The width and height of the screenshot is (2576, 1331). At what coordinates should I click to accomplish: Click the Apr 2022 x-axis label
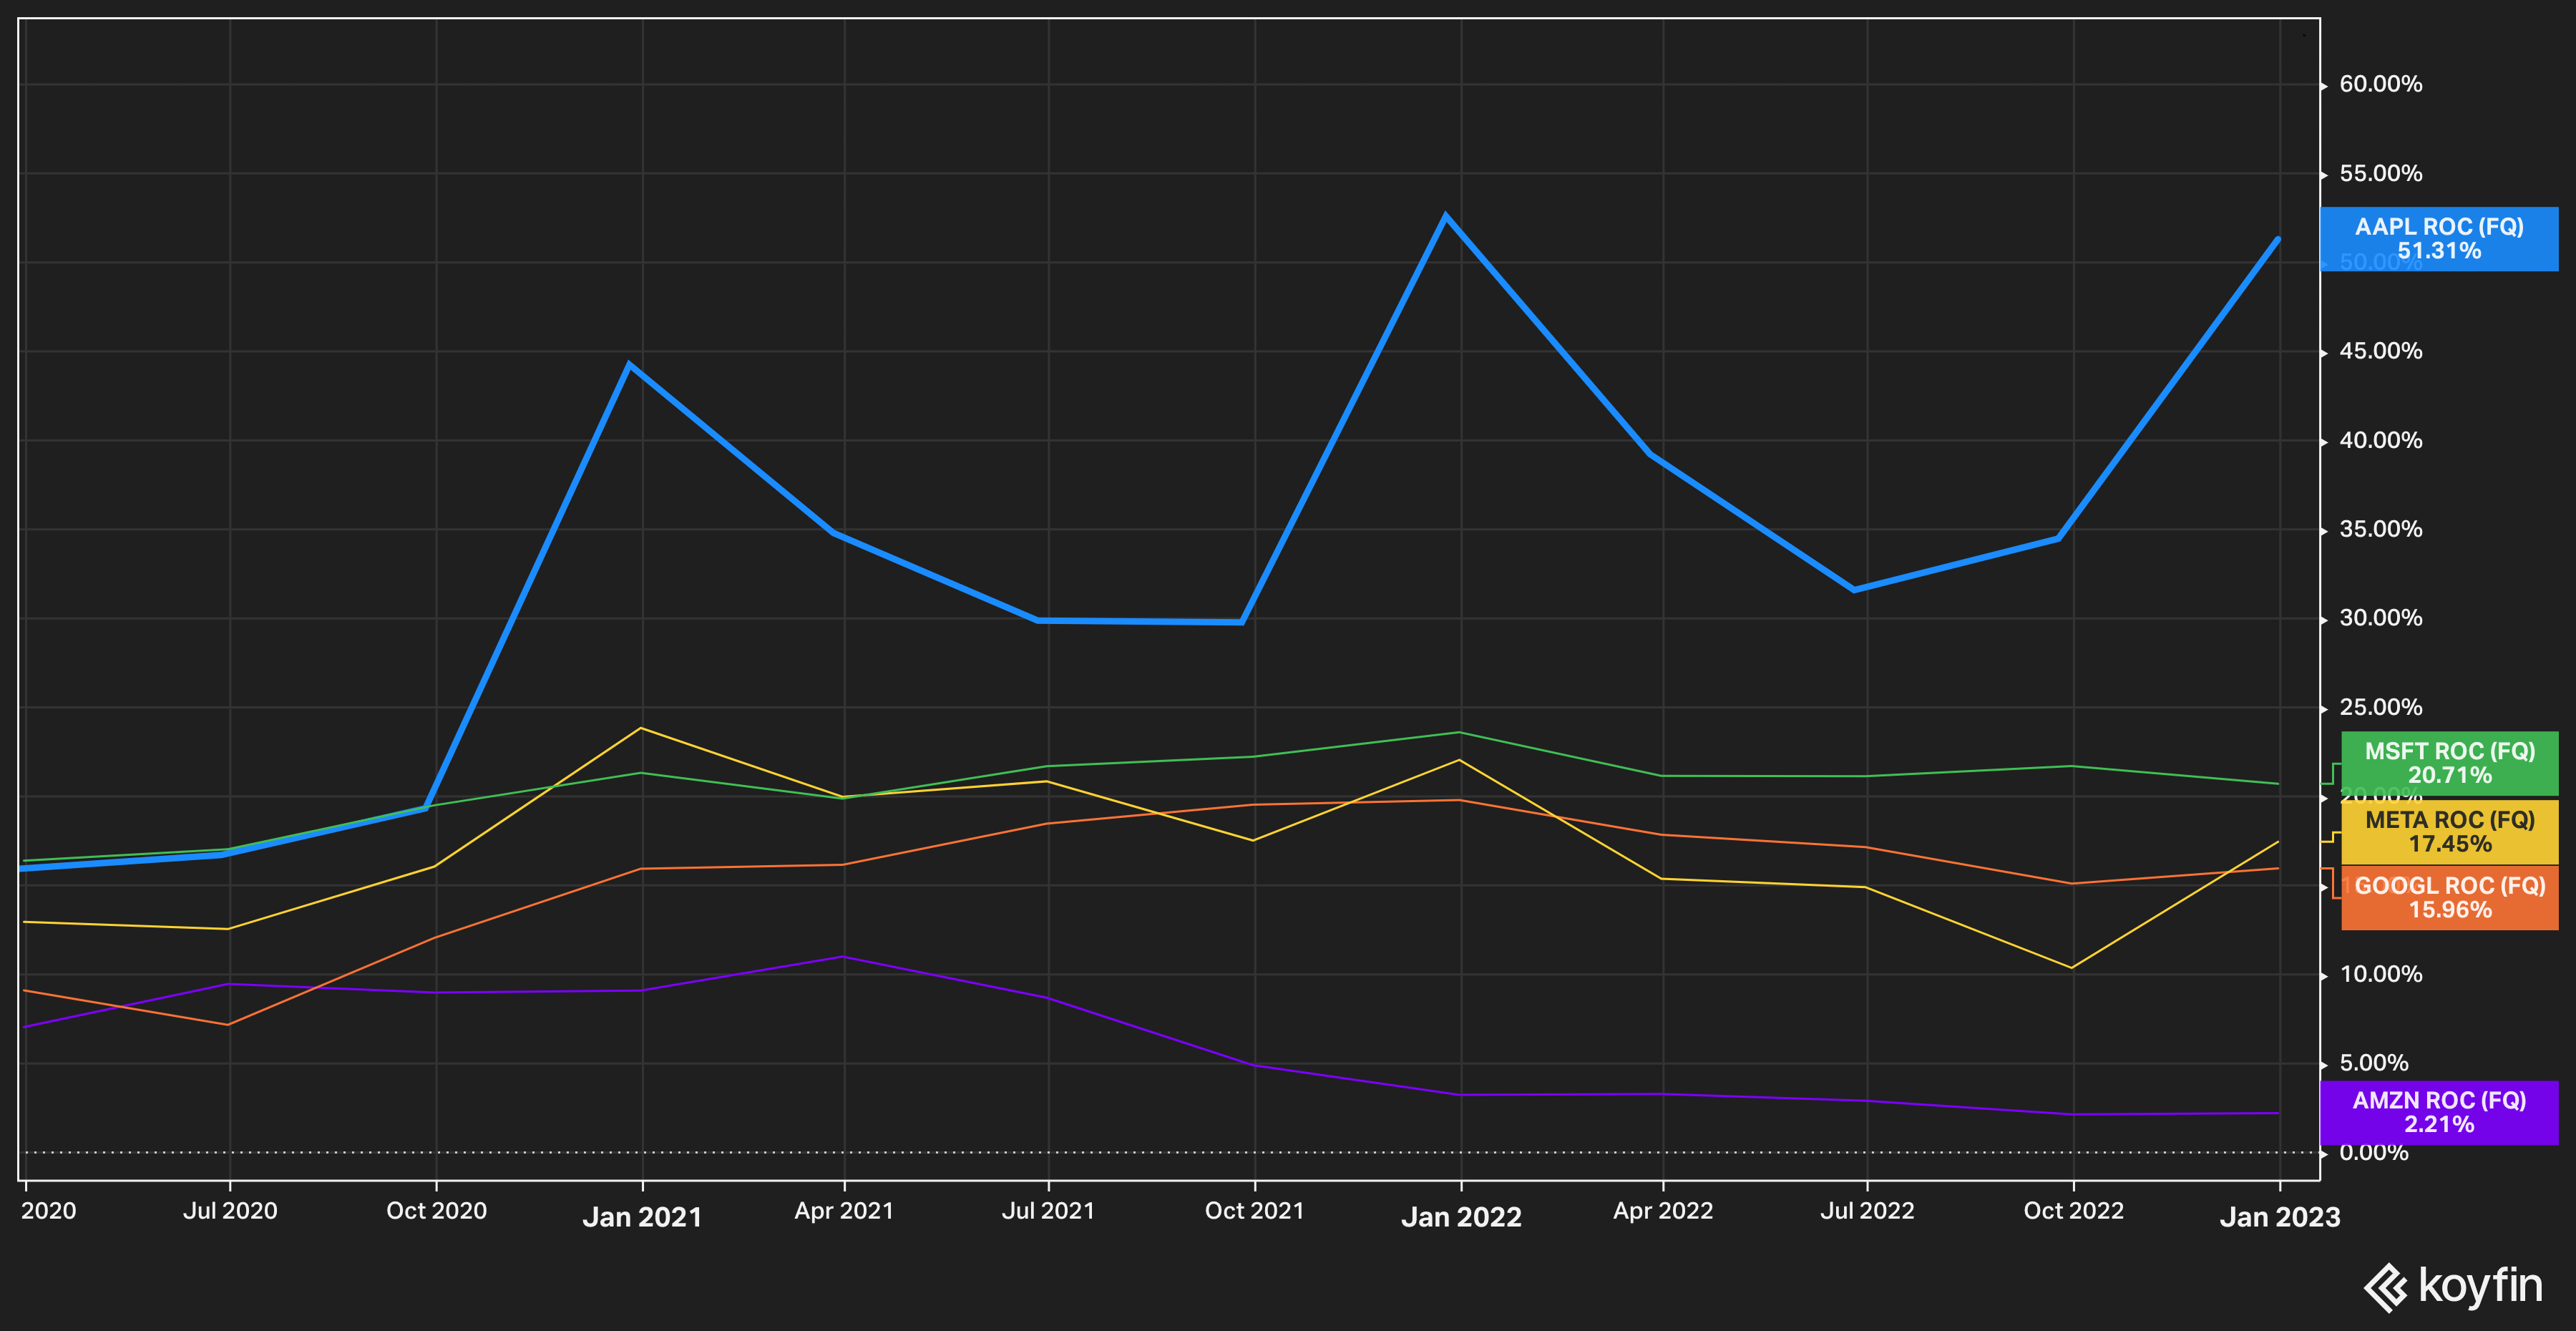point(1663,1211)
